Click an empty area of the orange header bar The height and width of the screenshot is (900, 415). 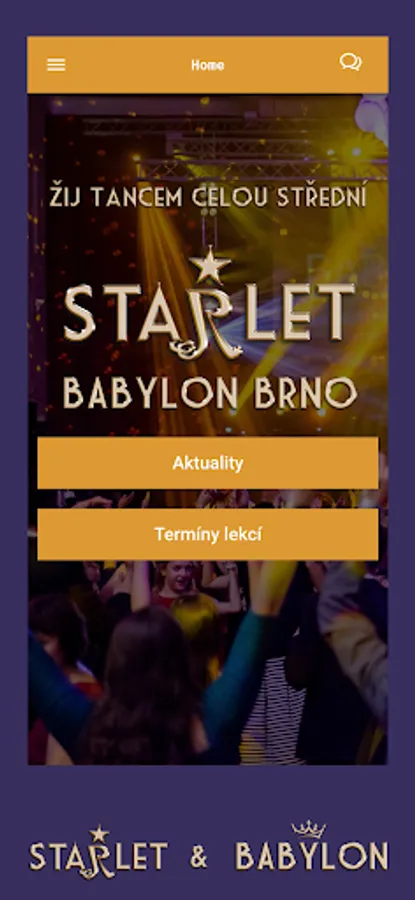coord(126,65)
